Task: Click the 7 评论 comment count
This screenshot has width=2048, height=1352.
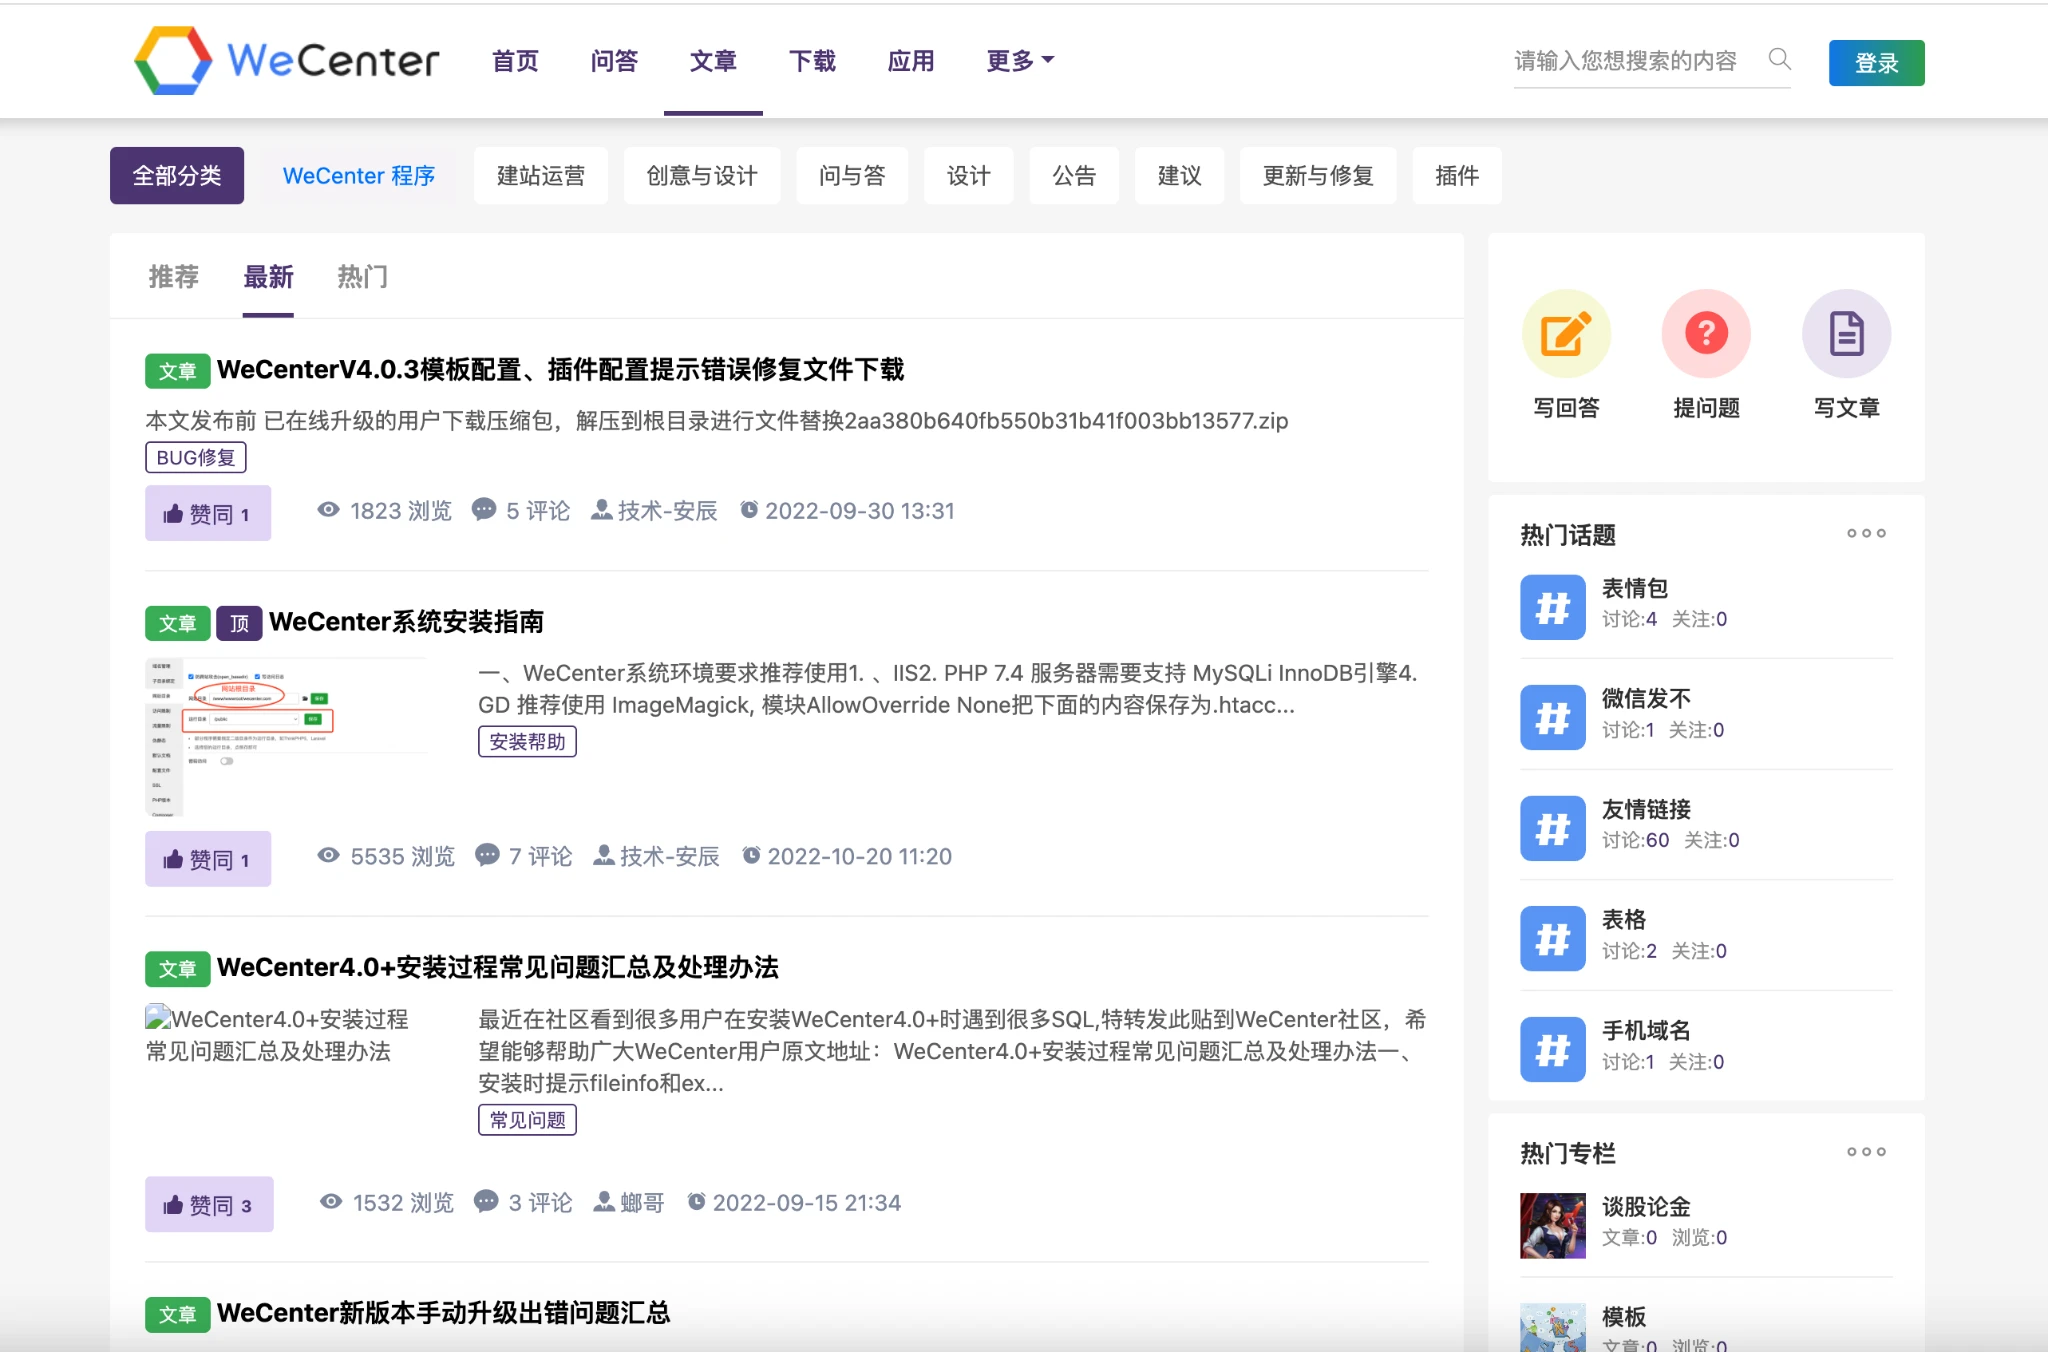Action: click(x=523, y=856)
